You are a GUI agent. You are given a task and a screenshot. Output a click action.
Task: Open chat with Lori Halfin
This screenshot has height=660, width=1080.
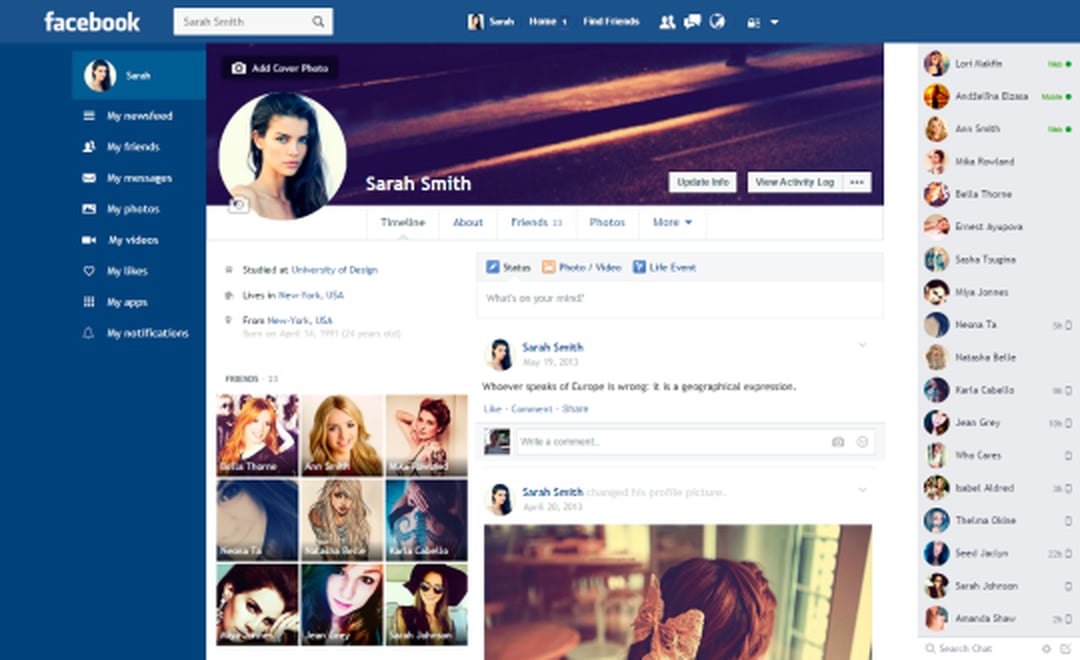(x=997, y=63)
